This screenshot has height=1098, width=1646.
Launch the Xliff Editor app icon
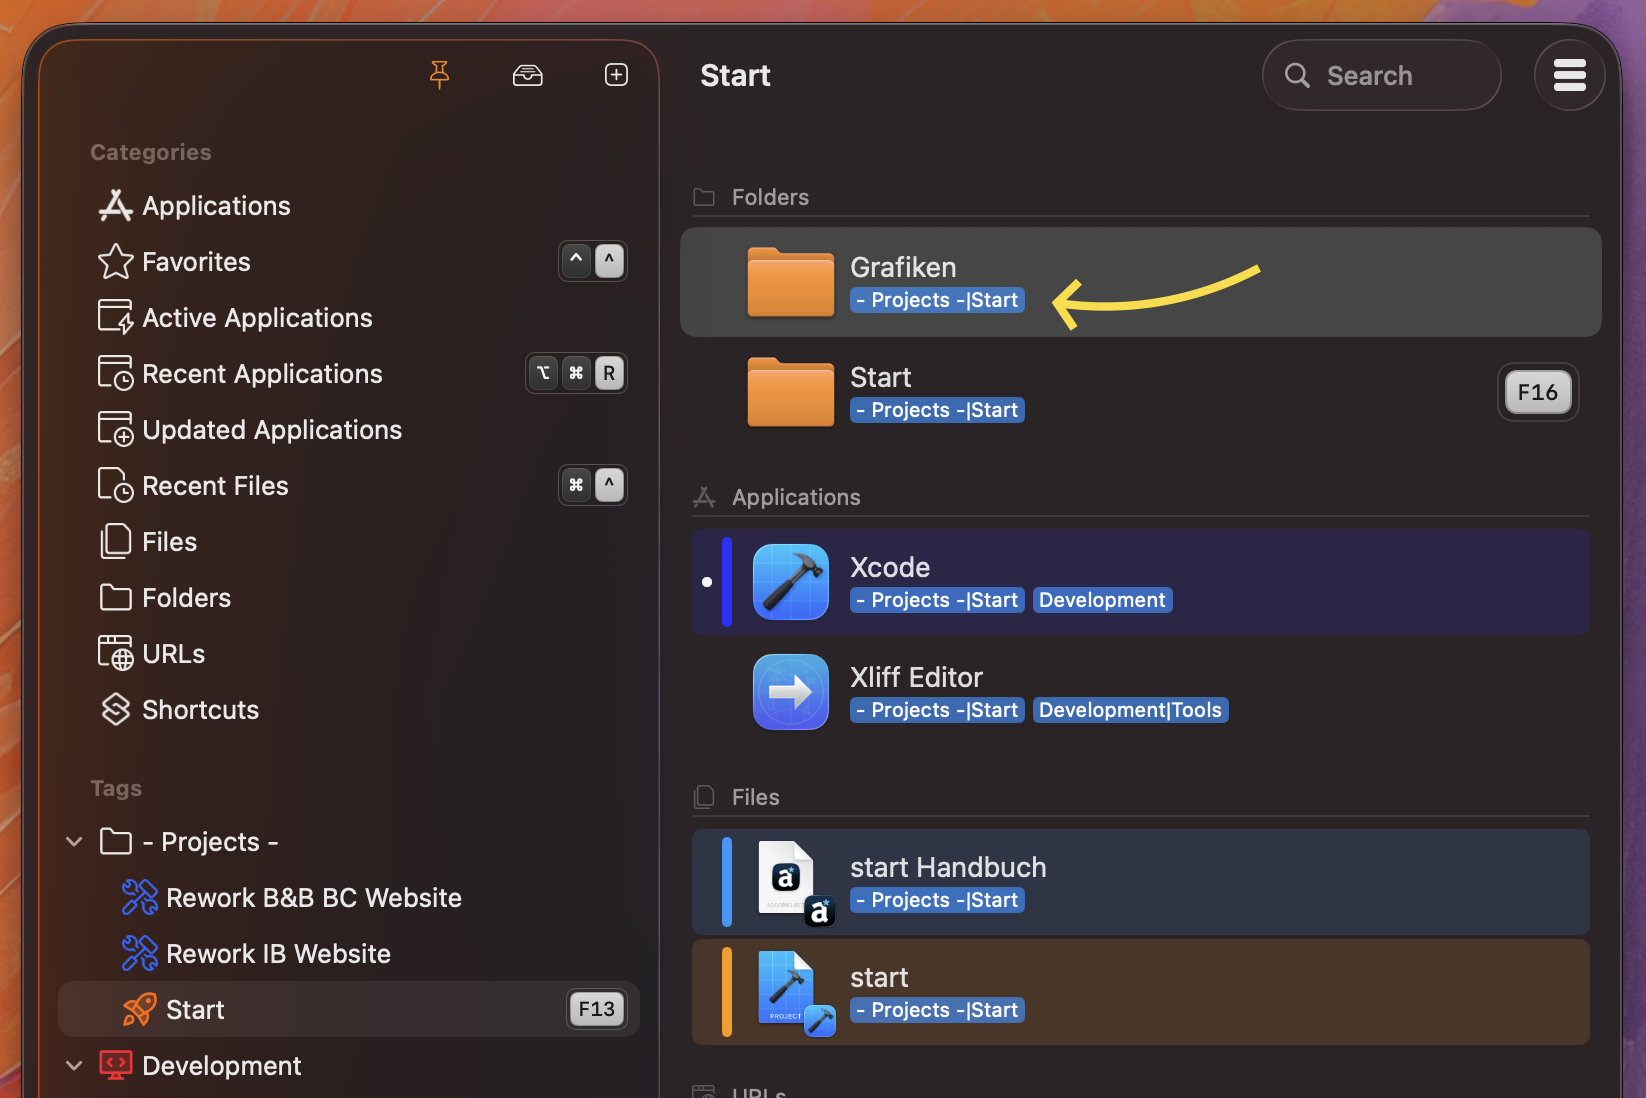[x=790, y=692]
